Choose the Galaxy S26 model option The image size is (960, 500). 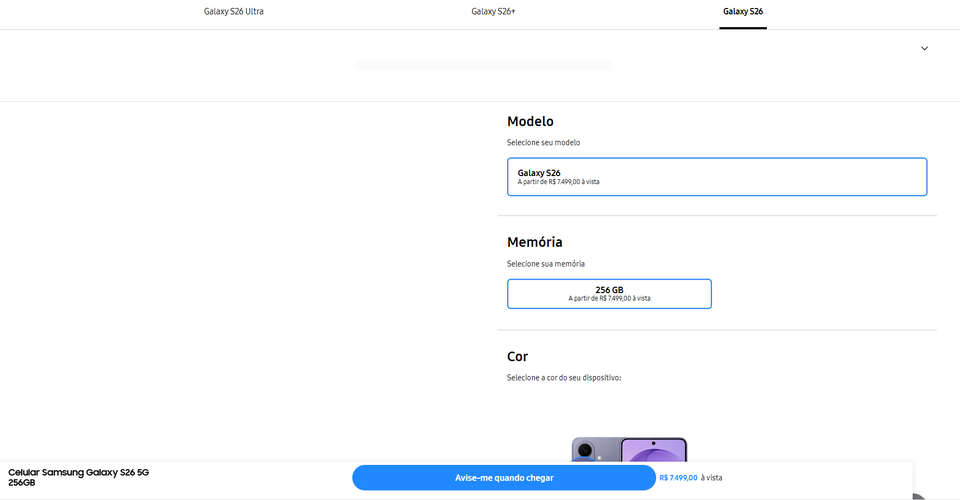point(717,177)
